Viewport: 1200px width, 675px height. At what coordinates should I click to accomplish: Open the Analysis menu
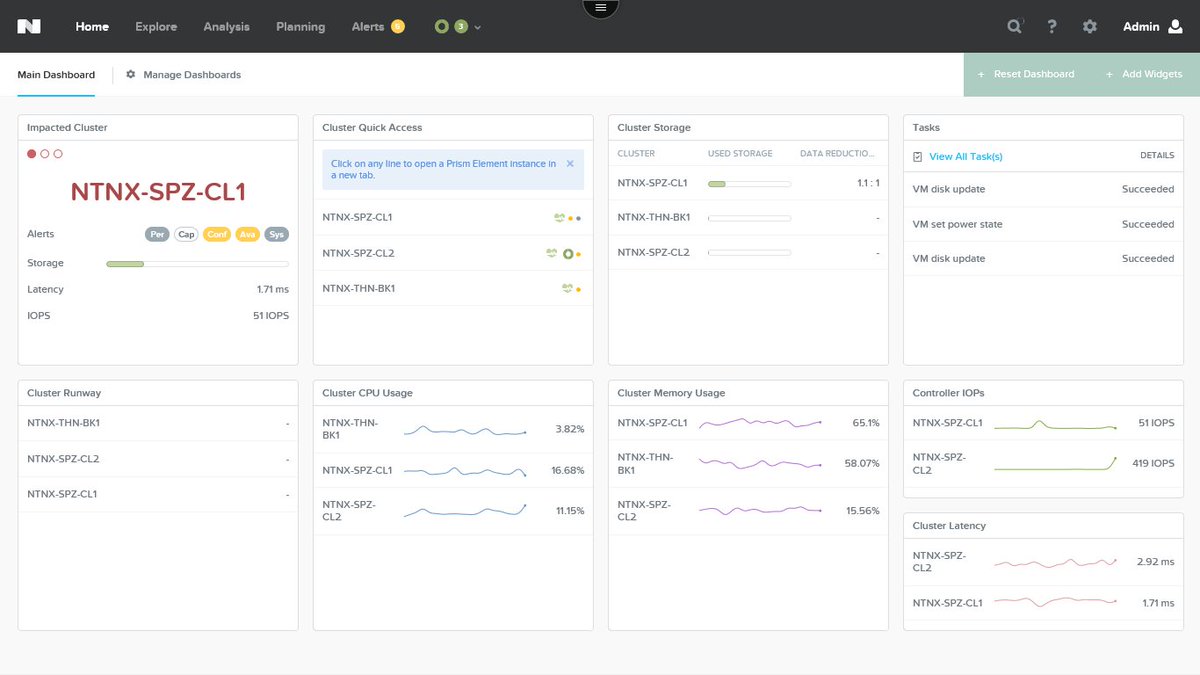point(227,27)
